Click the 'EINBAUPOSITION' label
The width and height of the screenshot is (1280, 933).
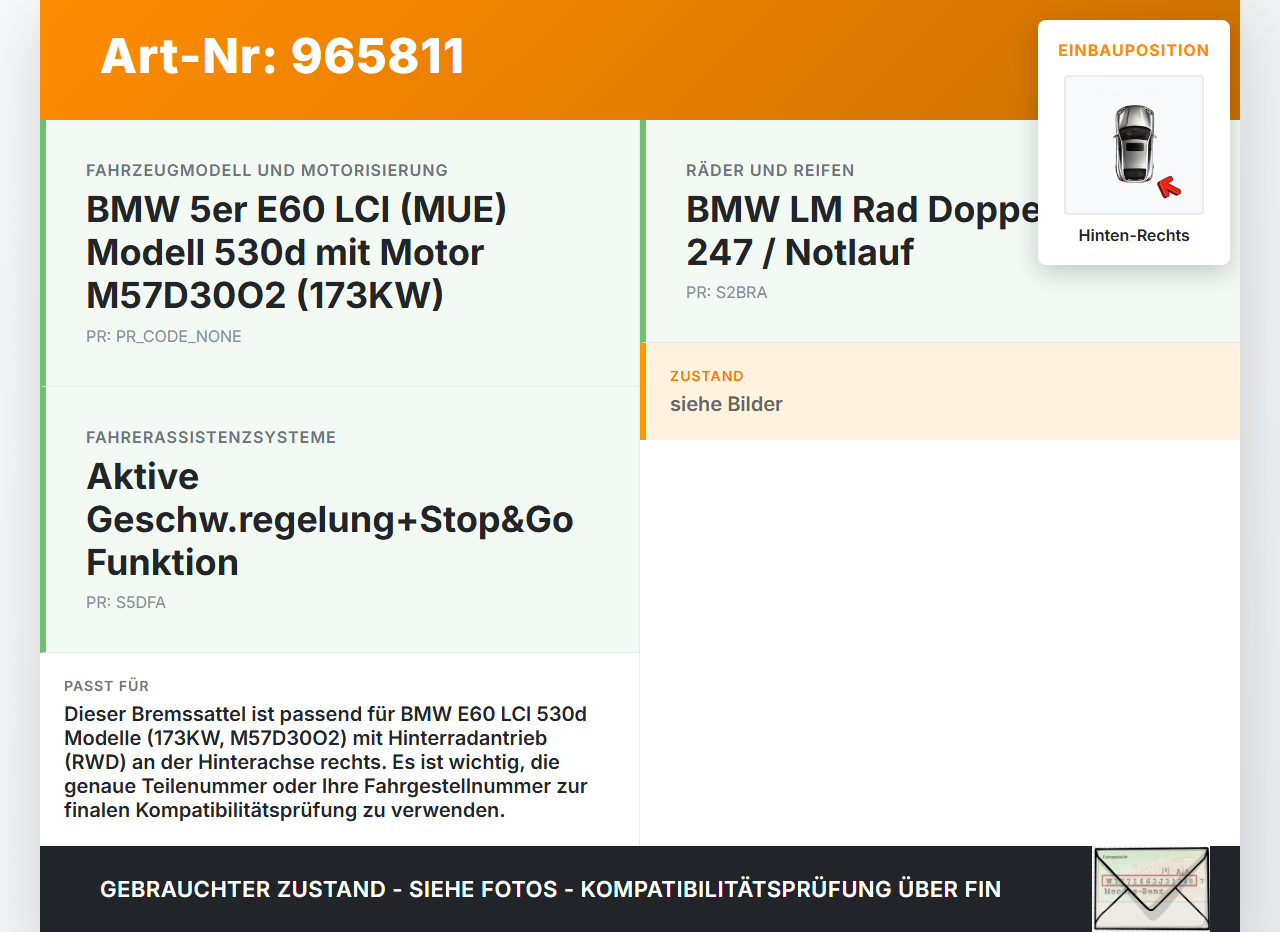point(1134,50)
